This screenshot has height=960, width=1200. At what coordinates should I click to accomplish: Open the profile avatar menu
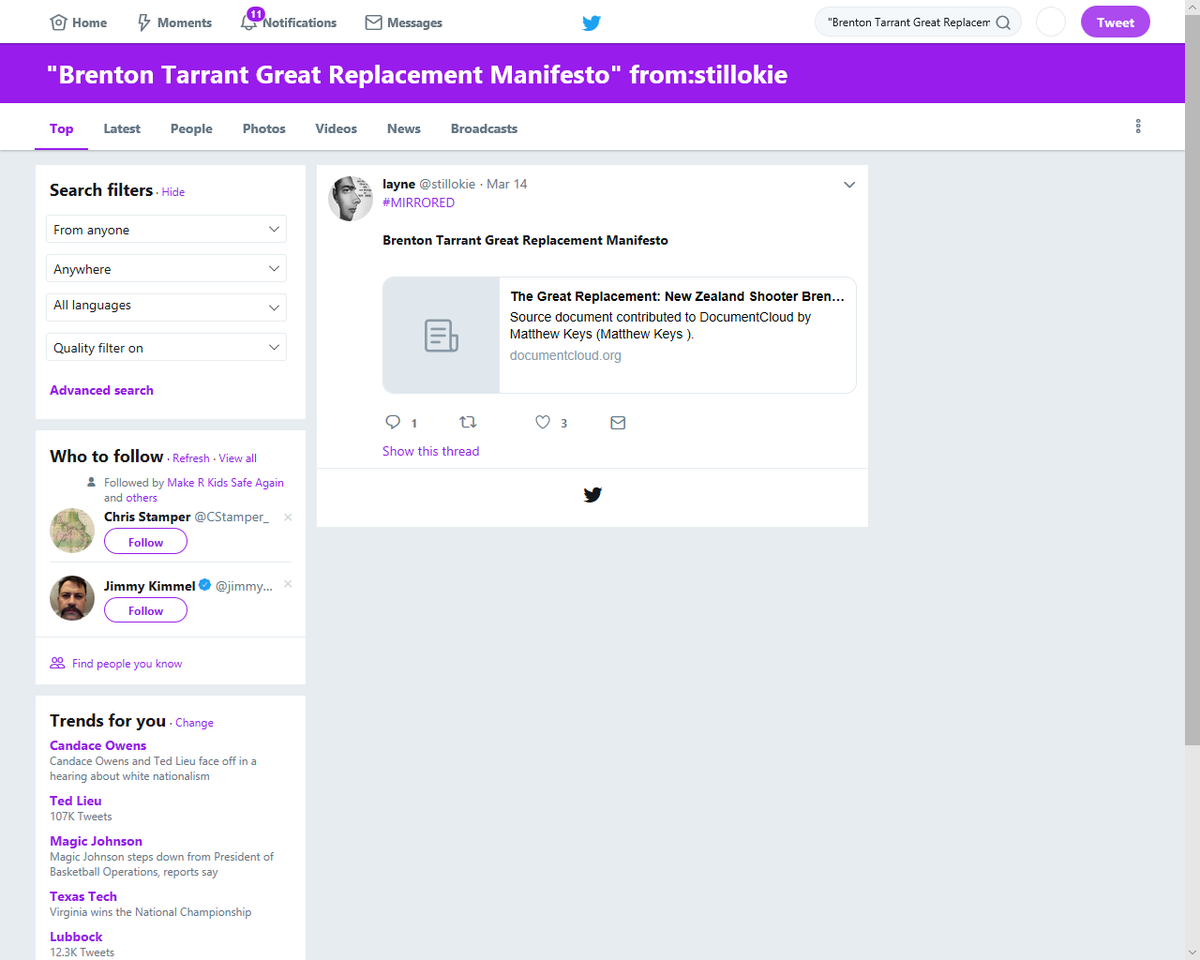click(1051, 22)
